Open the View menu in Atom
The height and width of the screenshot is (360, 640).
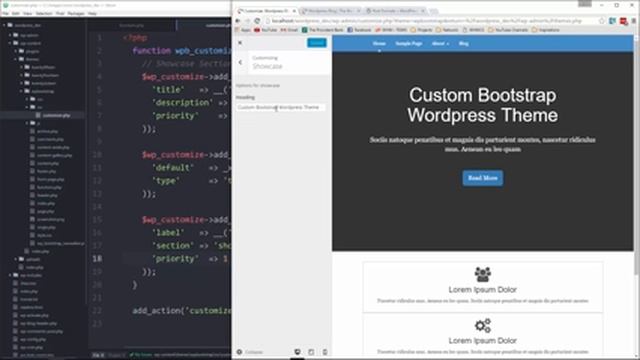pyautogui.click(x=28, y=13)
